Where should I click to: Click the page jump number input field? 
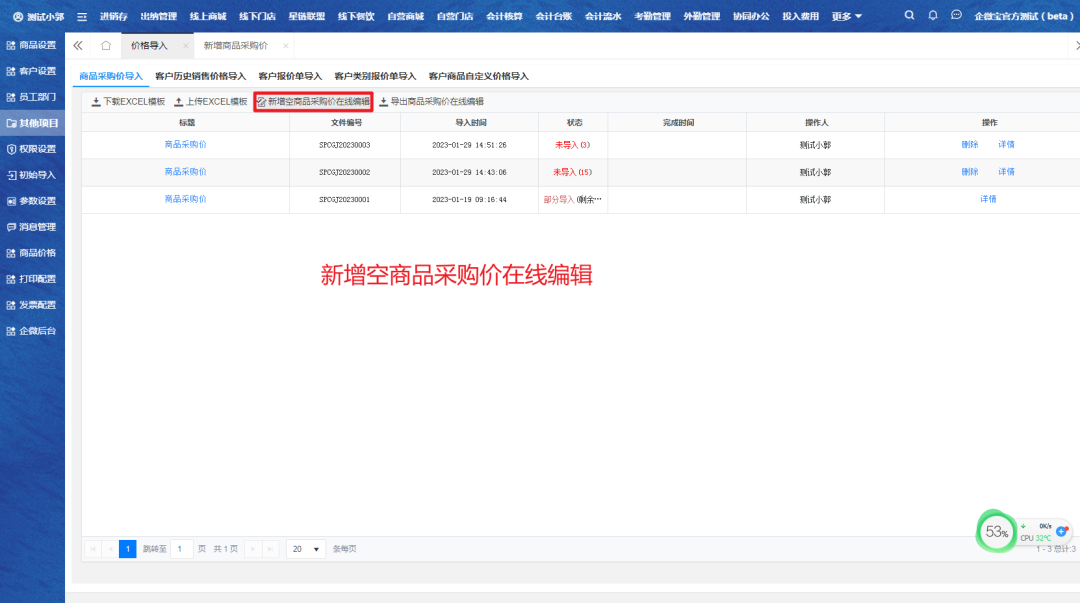pyautogui.click(x=181, y=549)
